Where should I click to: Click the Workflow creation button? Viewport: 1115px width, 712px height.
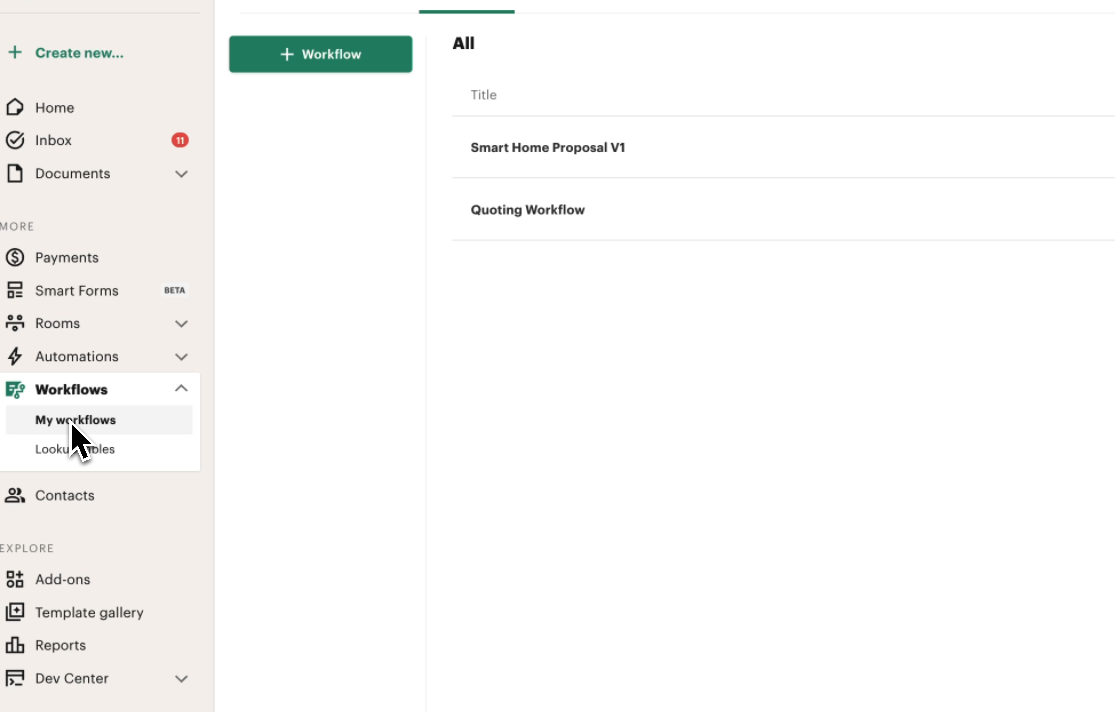(320, 54)
